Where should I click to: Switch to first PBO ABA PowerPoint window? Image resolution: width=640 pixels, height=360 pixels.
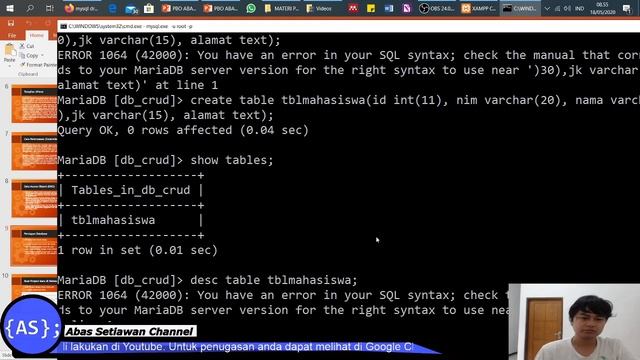coord(179,8)
